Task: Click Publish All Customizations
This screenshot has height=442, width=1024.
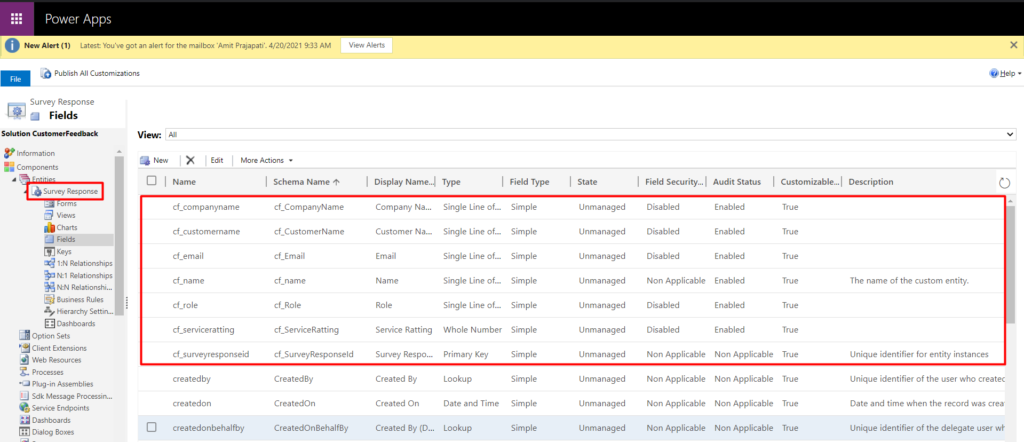Action: (x=90, y=74)
